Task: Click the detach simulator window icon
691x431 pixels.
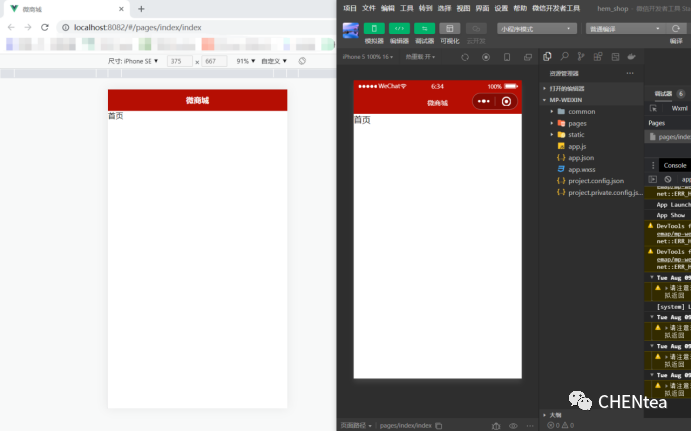Action: pyautogui.click(x=528, y=57)
